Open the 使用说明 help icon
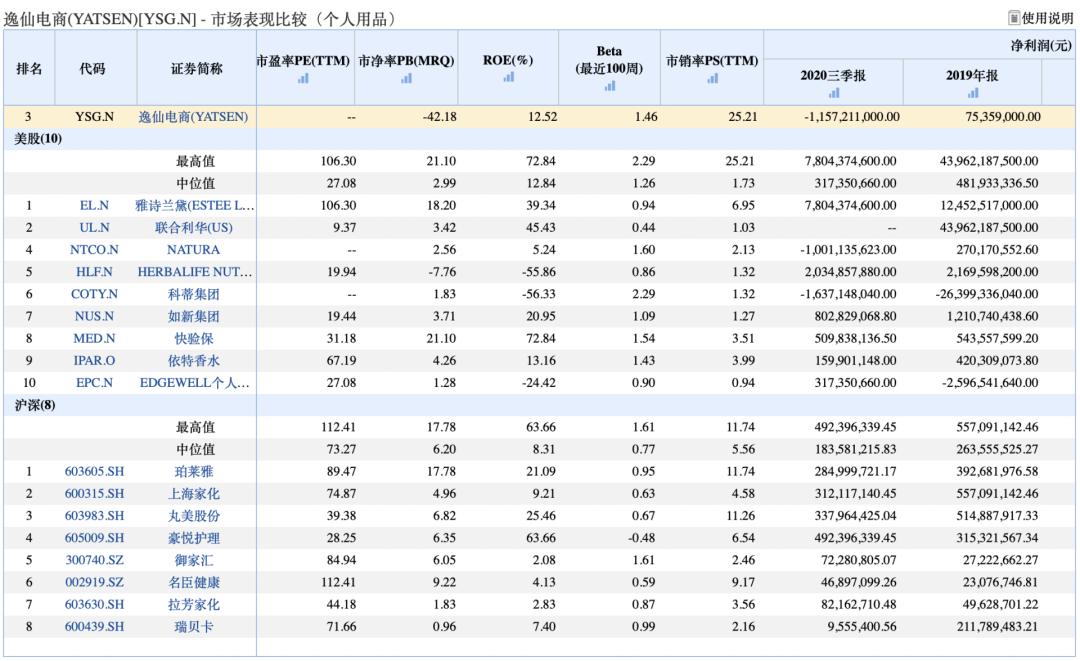This screenshot has height=661, width=1080. click(x=1014, y=18)
